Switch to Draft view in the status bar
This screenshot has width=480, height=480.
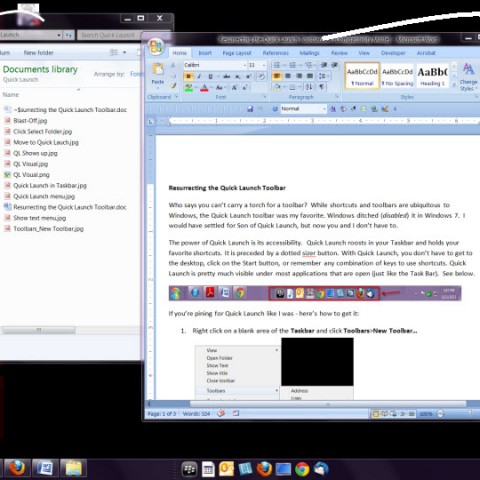click(x=412, y=414)
